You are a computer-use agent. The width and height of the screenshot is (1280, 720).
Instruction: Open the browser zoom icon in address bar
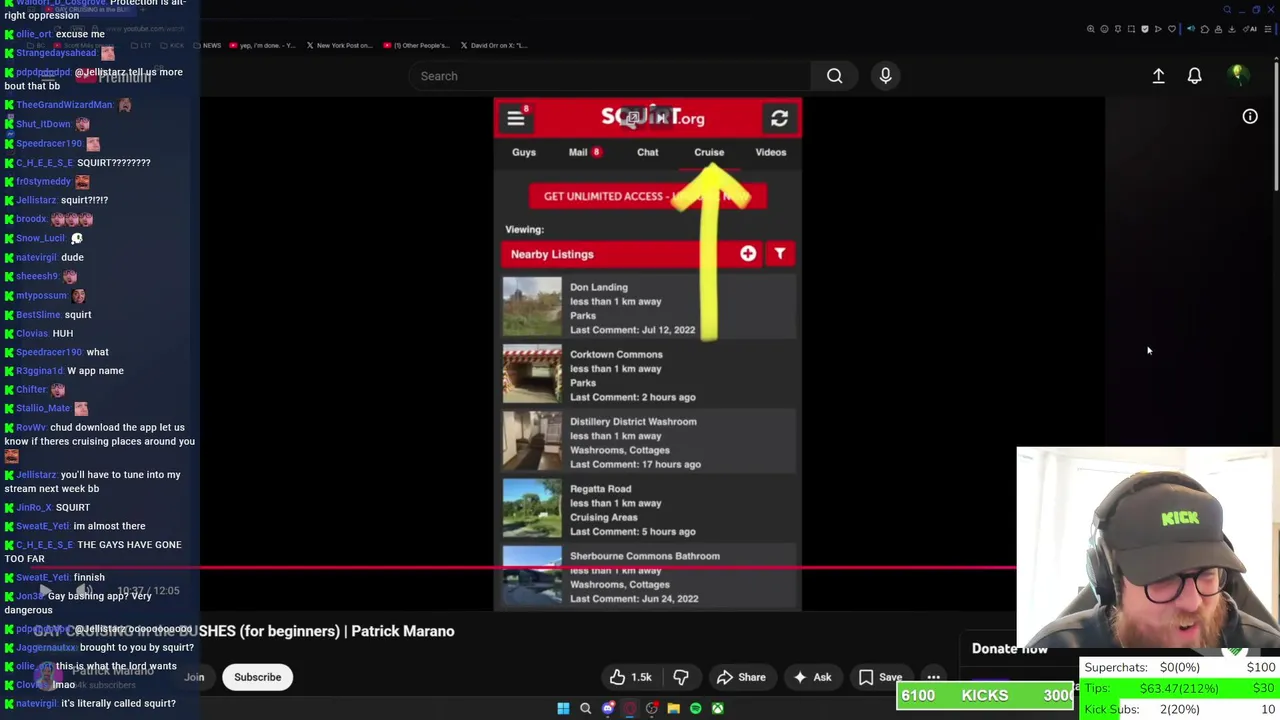coord(1091,29)
